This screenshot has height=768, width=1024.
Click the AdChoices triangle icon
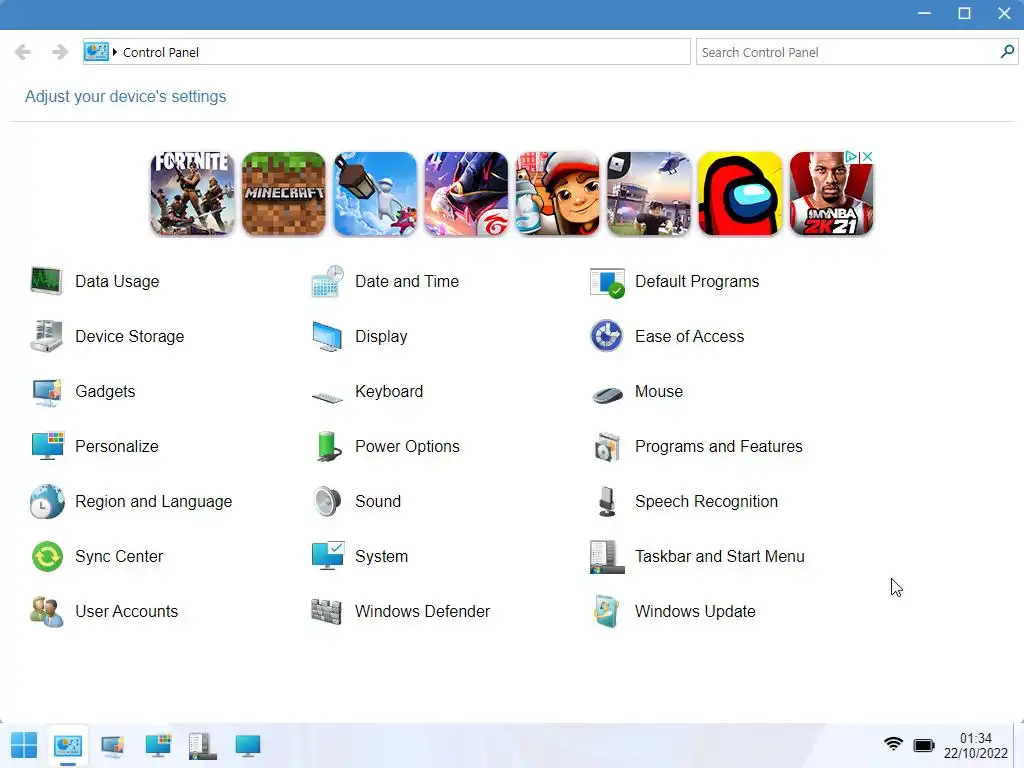pyautogui.click(x=852, y=157)
